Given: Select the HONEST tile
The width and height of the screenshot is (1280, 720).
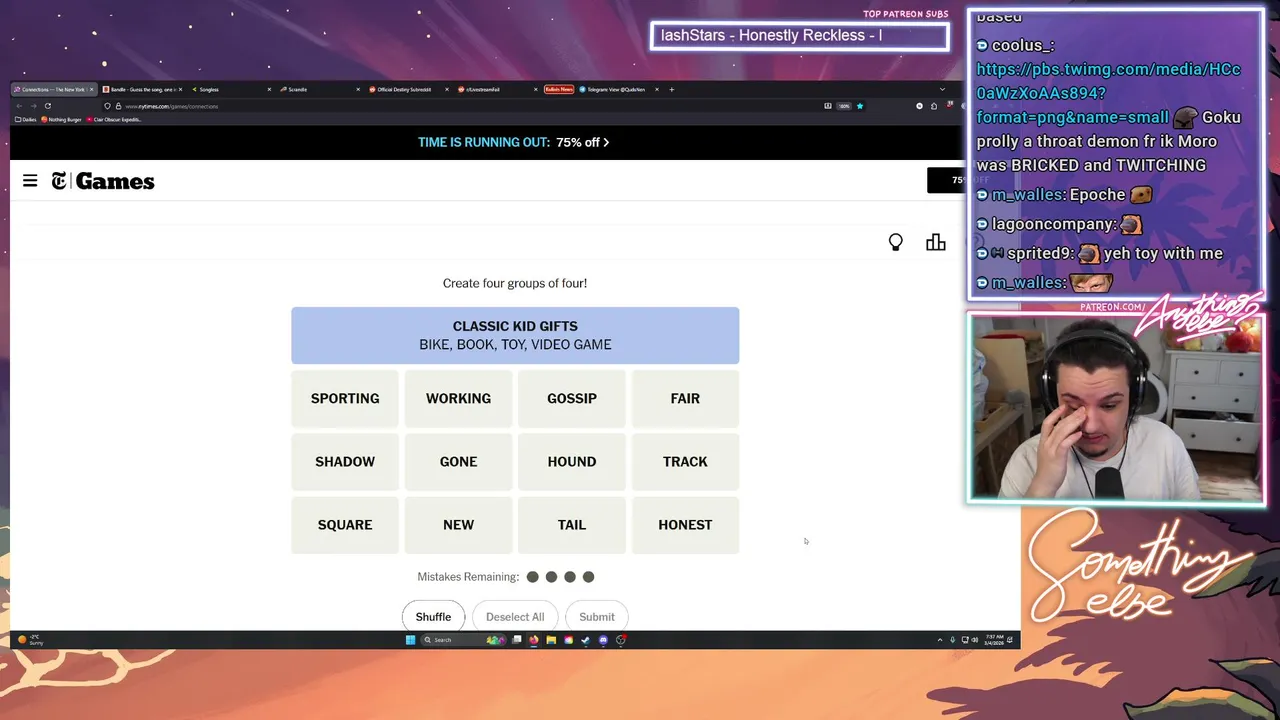Looking at the screenshot, I should 685,524.
